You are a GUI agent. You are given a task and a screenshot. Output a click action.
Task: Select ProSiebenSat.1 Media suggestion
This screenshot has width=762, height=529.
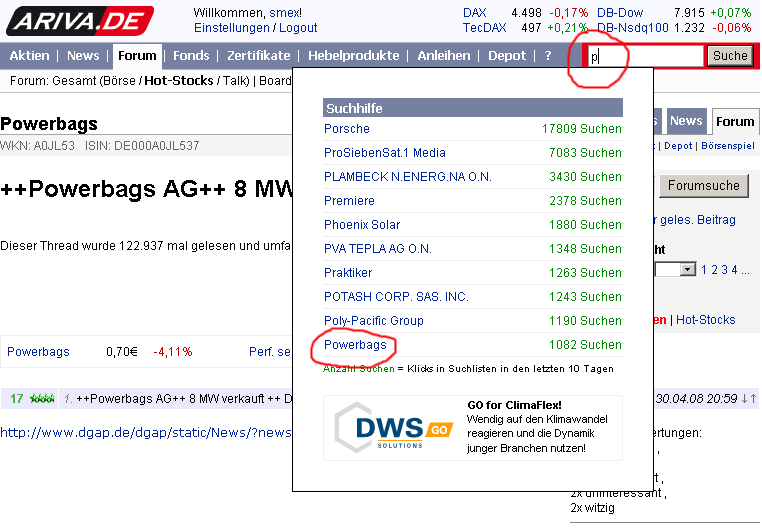point(384,153)
